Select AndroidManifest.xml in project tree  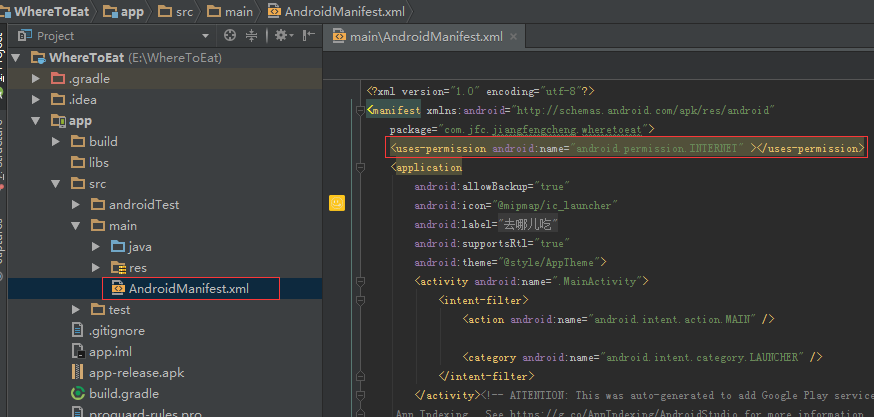click(189, 289)
